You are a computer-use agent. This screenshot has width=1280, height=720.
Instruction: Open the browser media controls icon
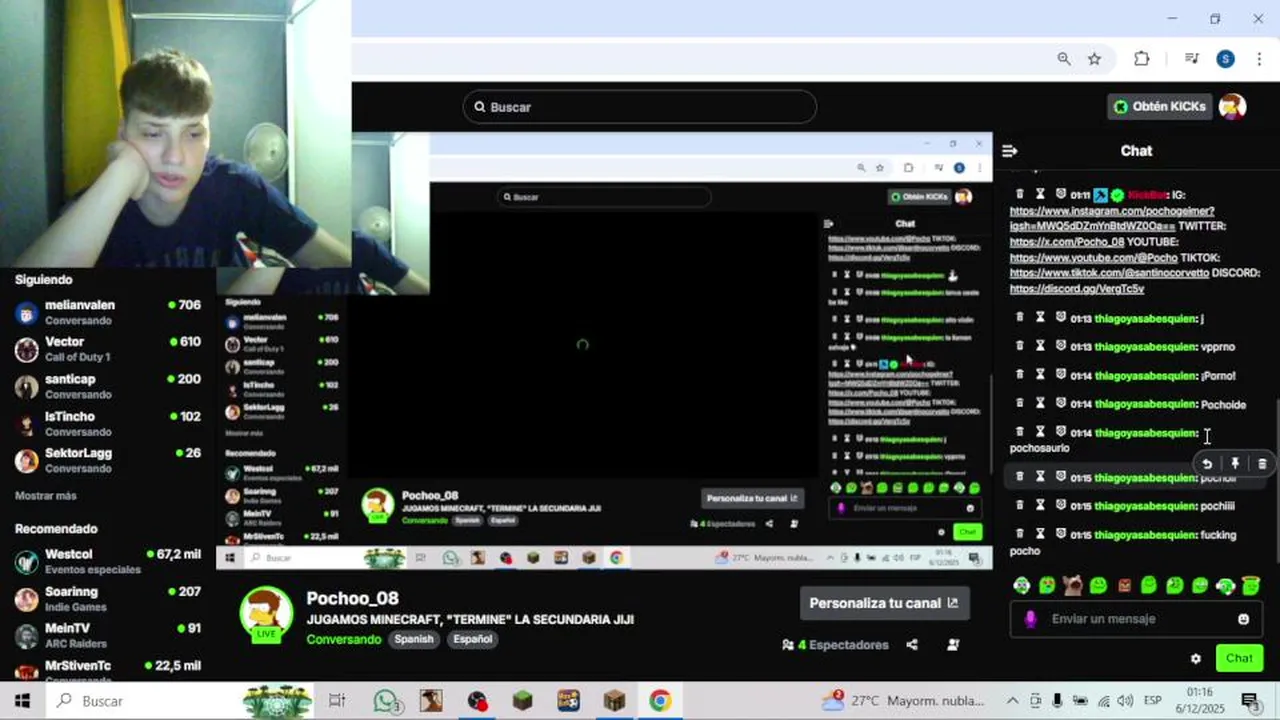(x=1191, y=59)
